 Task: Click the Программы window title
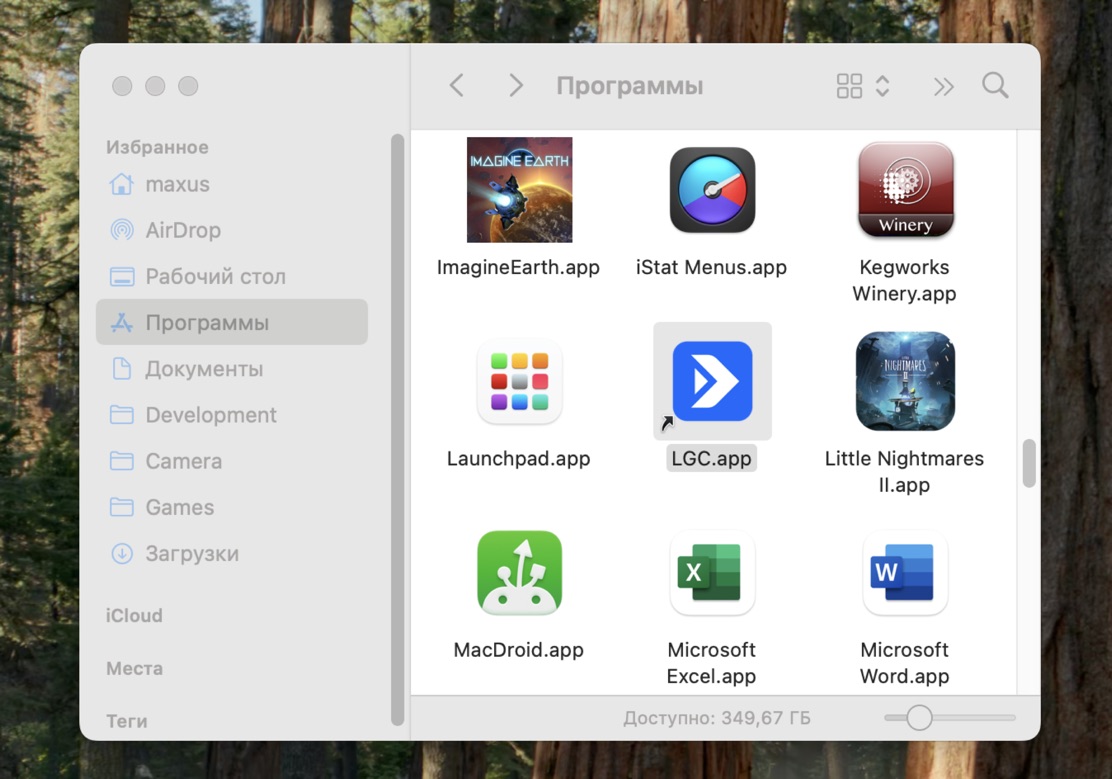pos(630,86)
